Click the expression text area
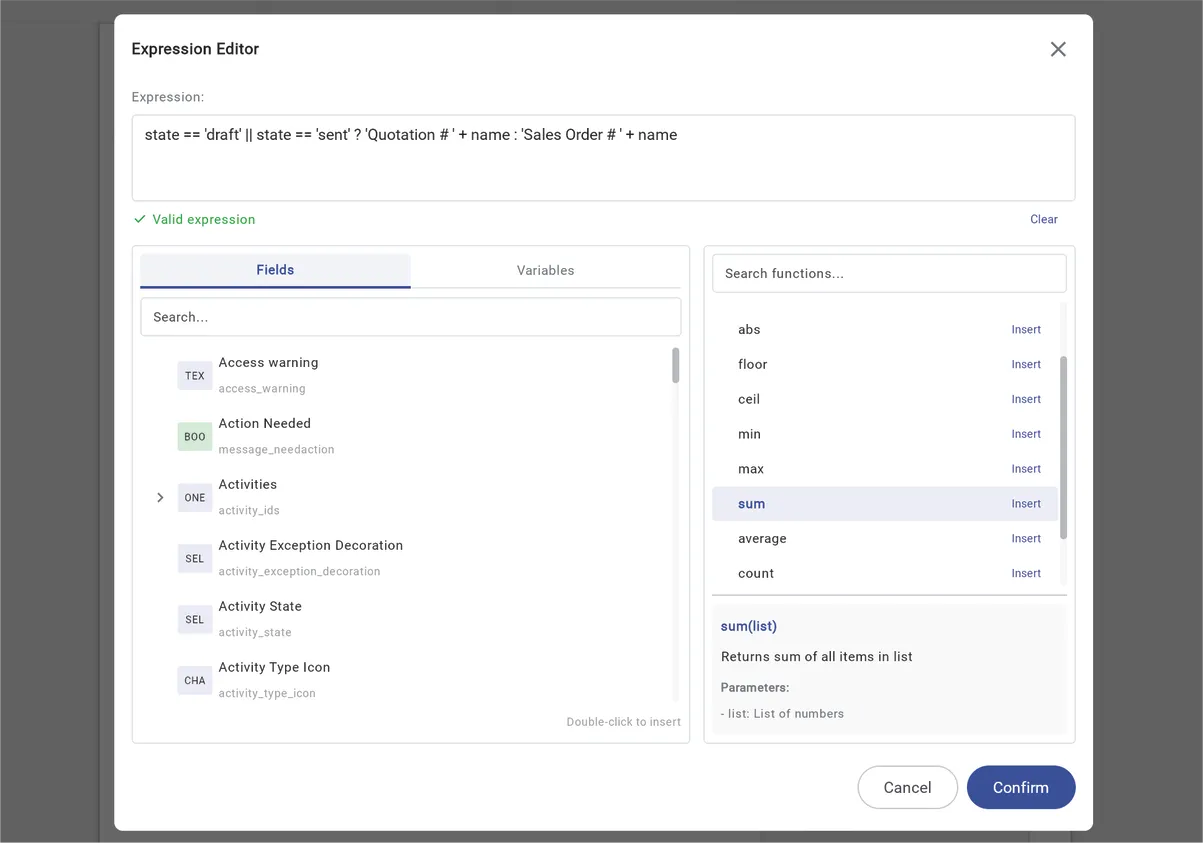 (x=600, y=155)
